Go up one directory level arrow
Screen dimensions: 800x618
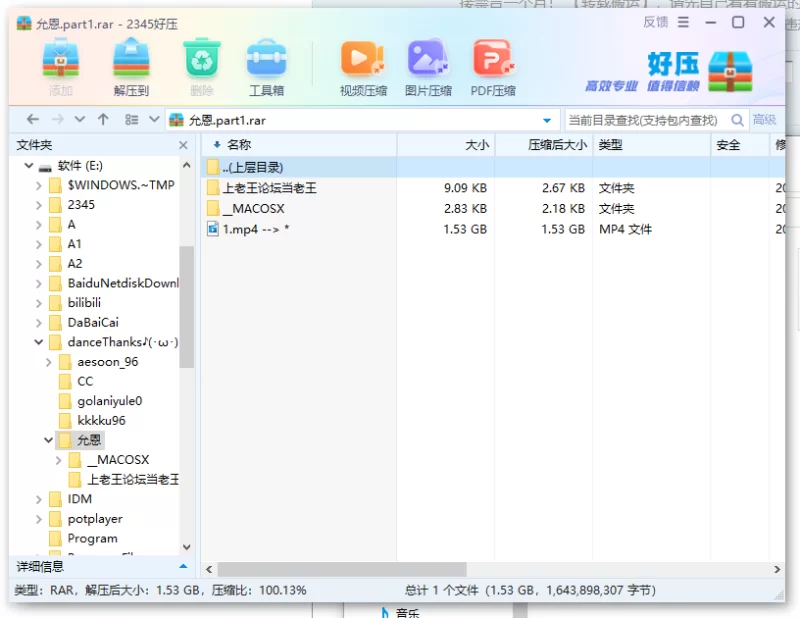103,119
